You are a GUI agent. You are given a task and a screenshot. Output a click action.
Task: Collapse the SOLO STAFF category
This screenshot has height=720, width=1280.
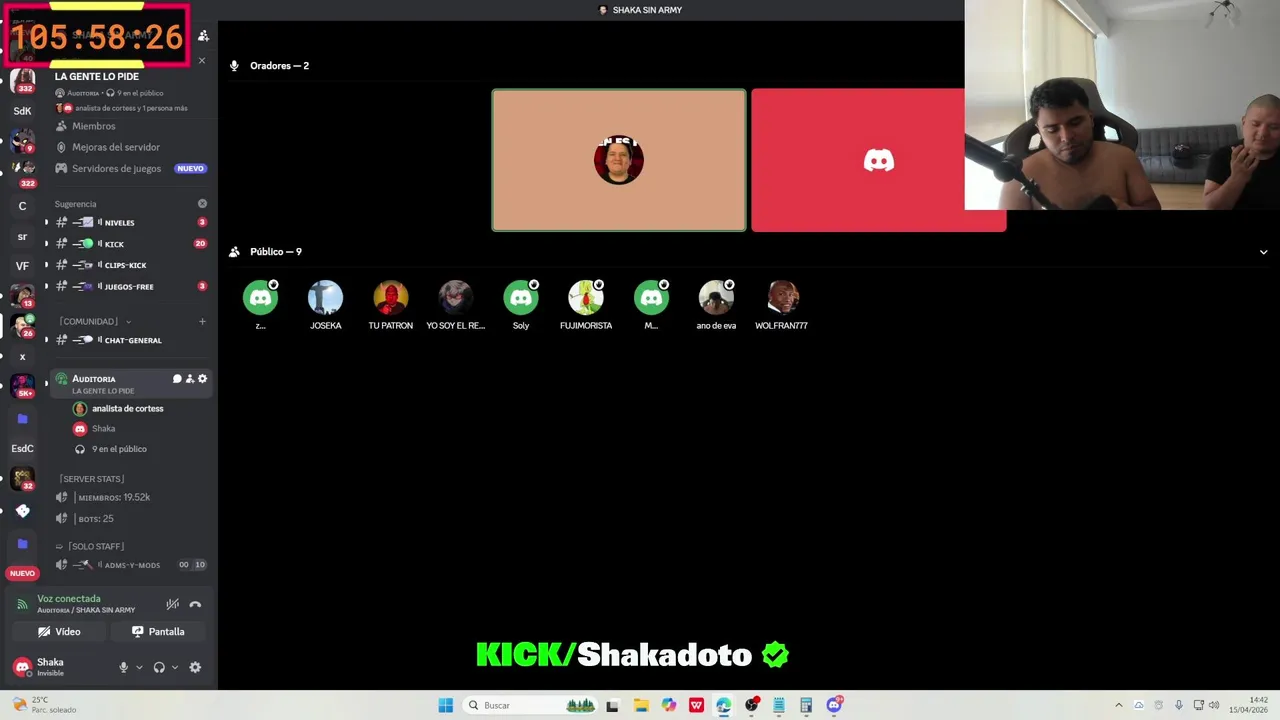pyautogui.click(x=90, y=546)
